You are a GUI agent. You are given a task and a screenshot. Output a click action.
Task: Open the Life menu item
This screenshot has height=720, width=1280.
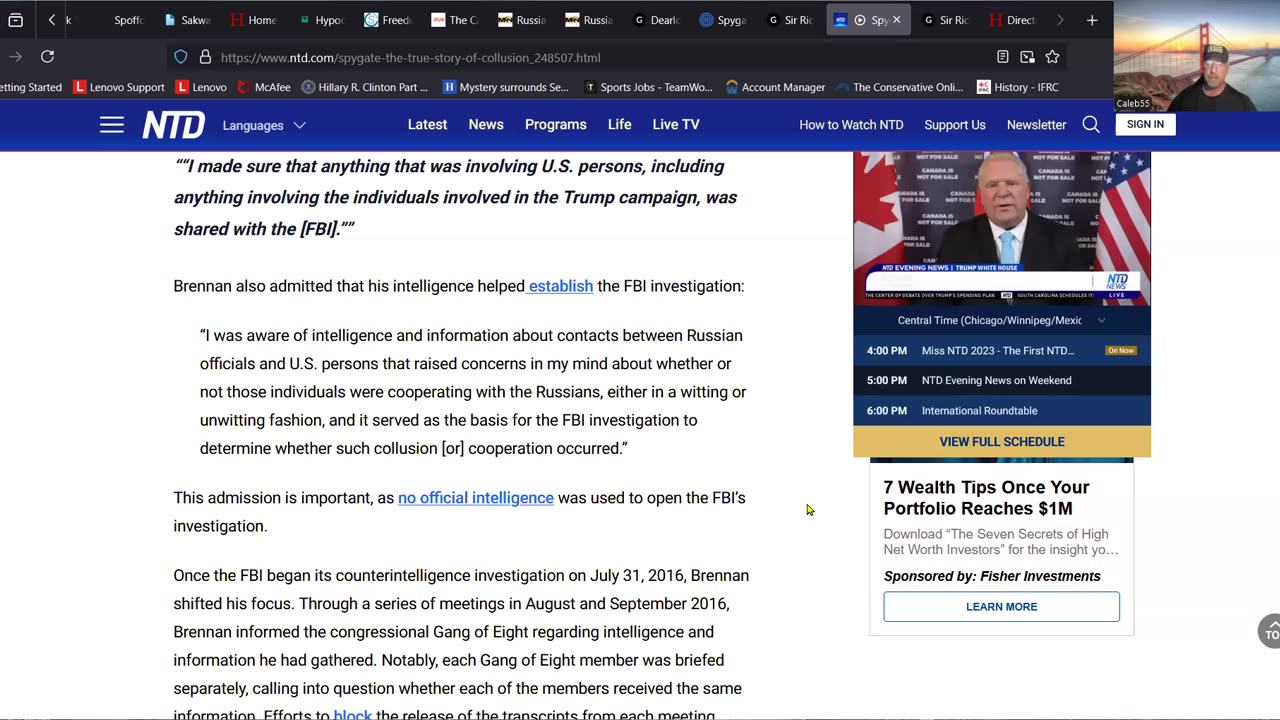click(x=619, y=124)
